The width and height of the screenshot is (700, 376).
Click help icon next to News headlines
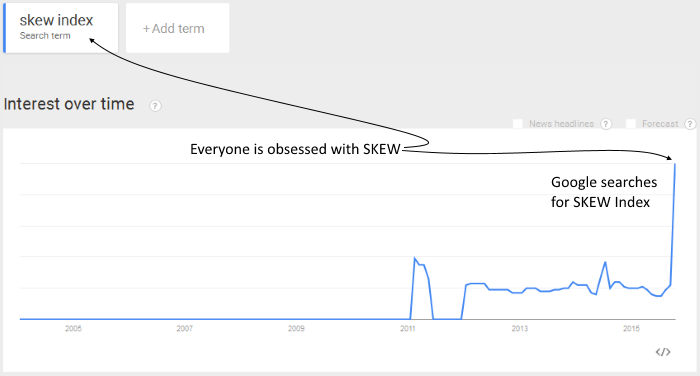606,124
